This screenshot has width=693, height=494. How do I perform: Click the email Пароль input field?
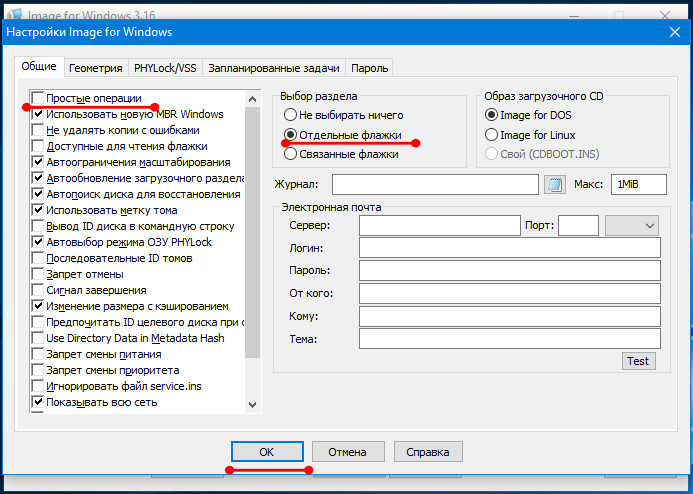tap(510, 270)
